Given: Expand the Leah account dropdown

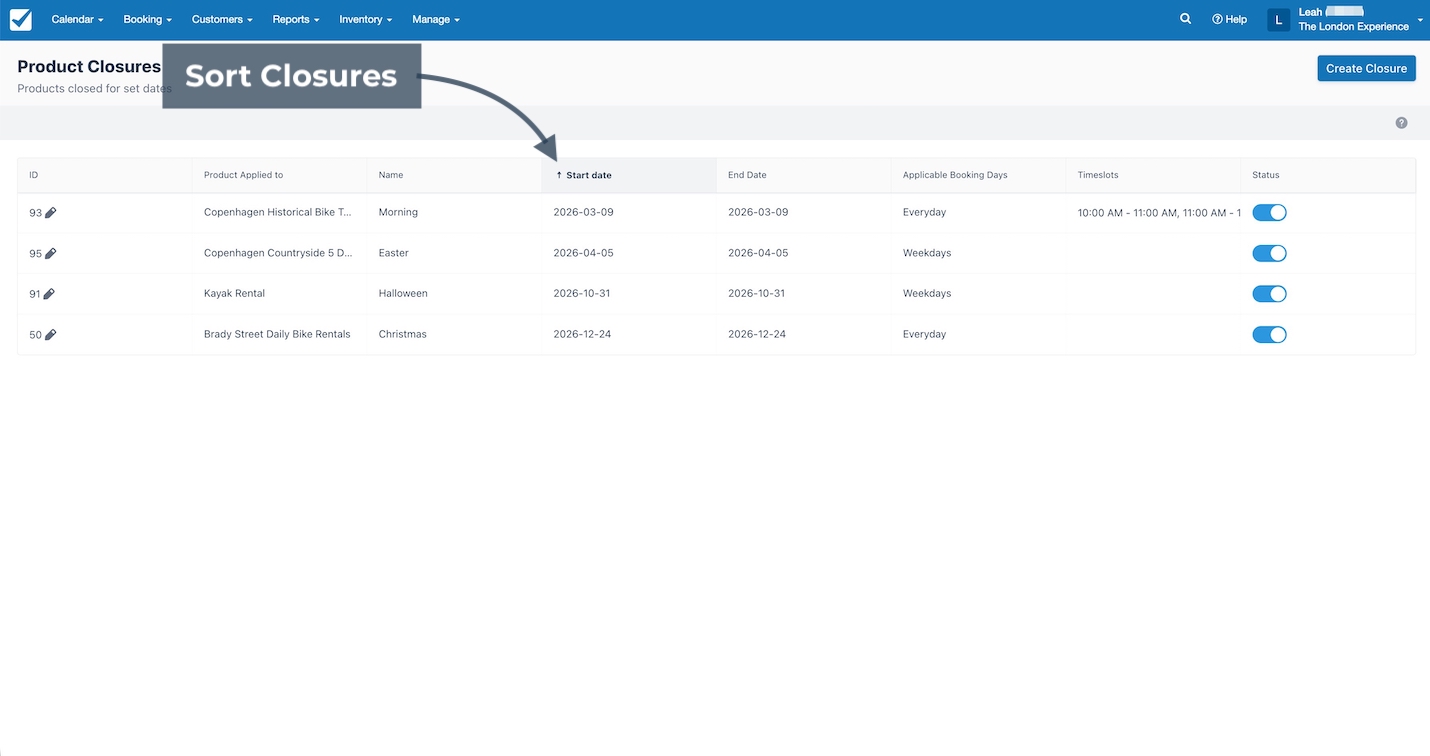Looking at the screenshot, I should [1360, 19].
